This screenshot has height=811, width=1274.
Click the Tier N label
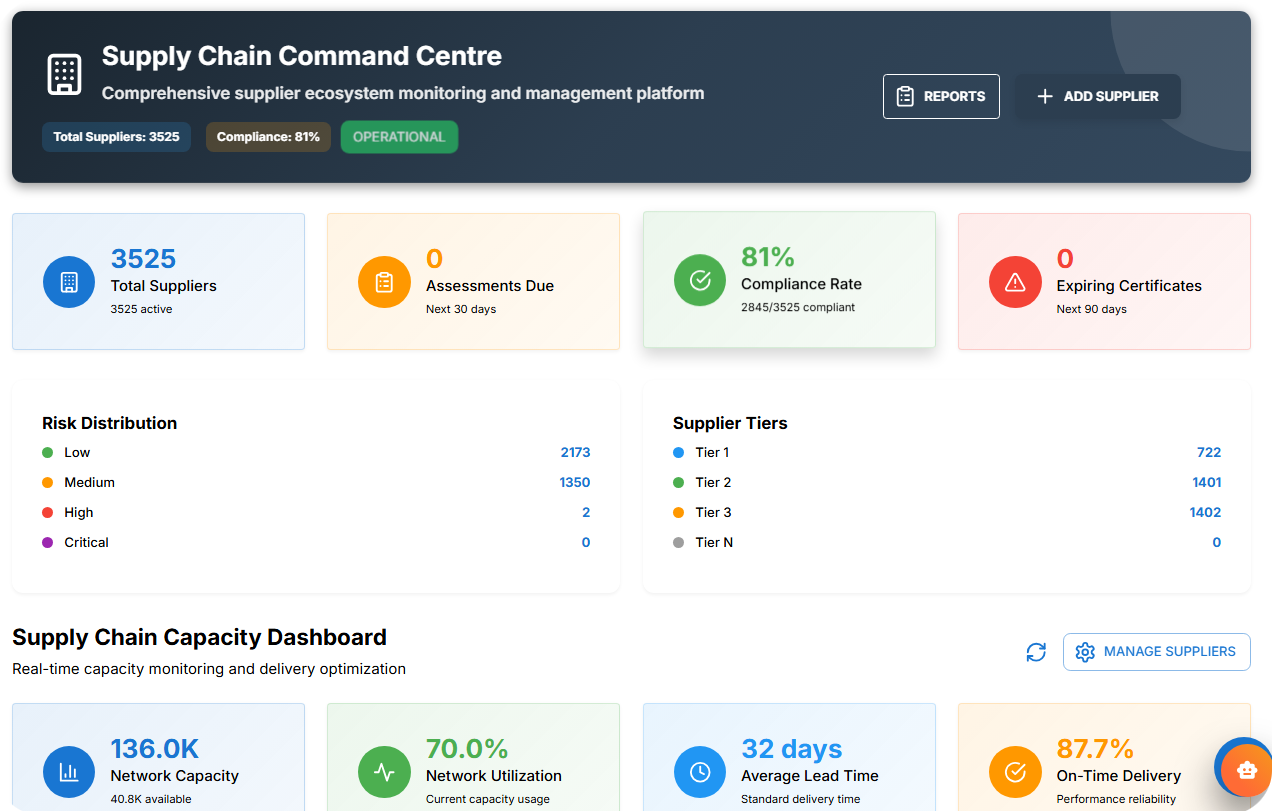pyautogui.click(x=714, y=543)
